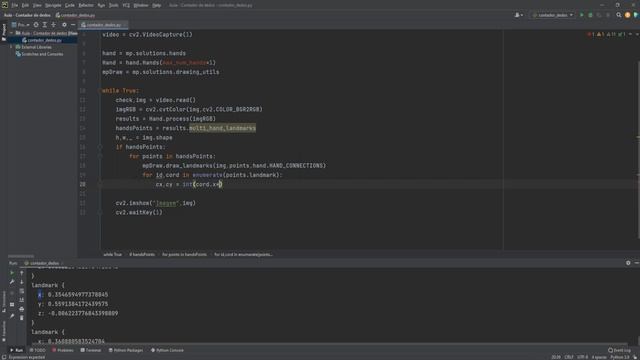
Task: Click the wrench icon in Run panel
Action: tap(12, 282)
